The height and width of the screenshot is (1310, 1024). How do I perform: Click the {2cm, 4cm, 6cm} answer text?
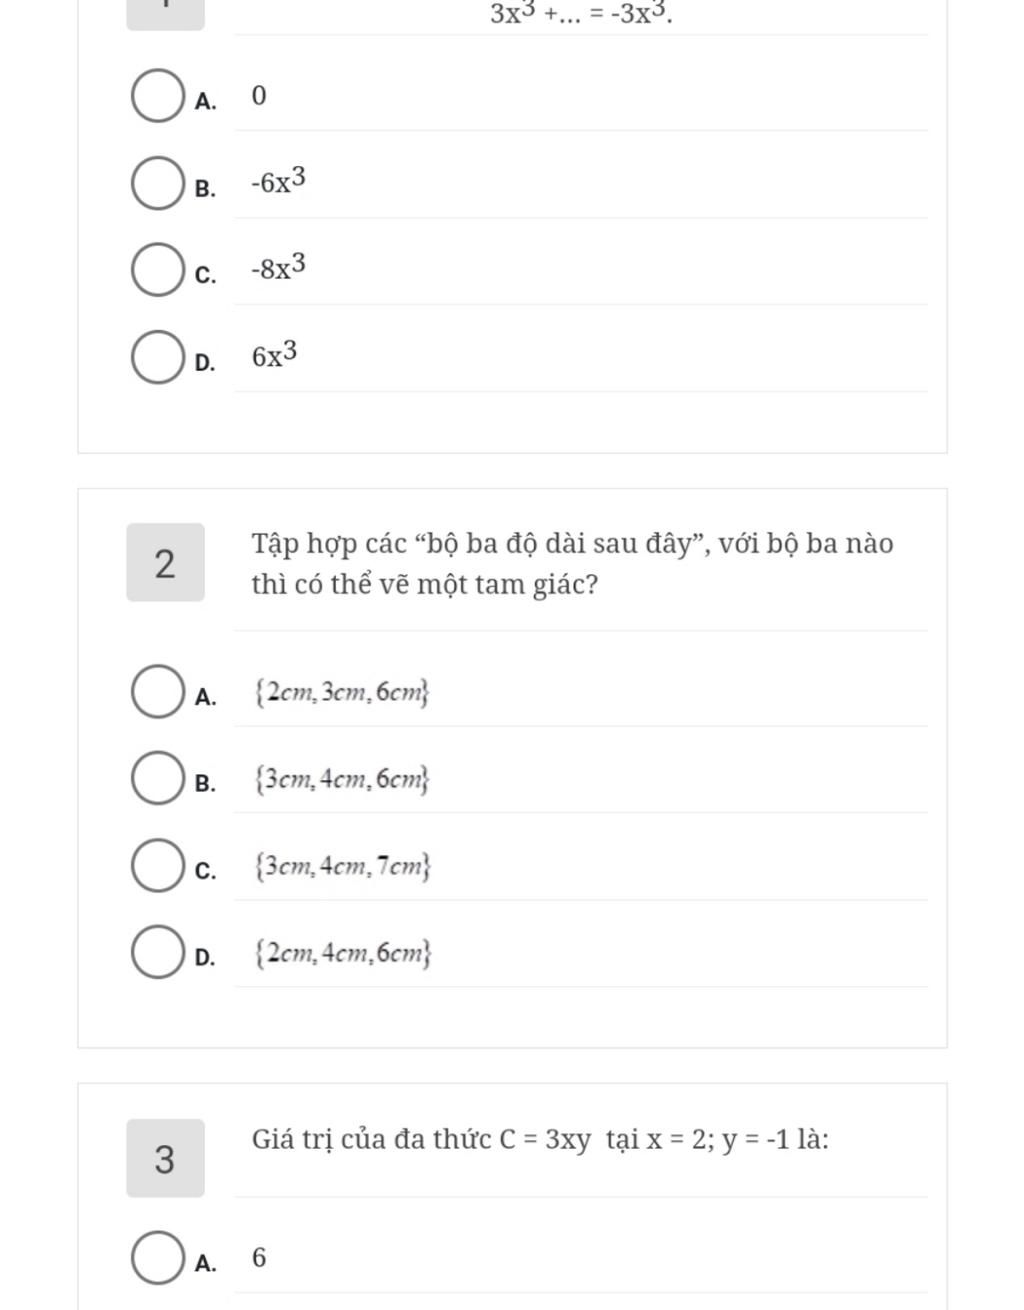[x=342, y=953]
